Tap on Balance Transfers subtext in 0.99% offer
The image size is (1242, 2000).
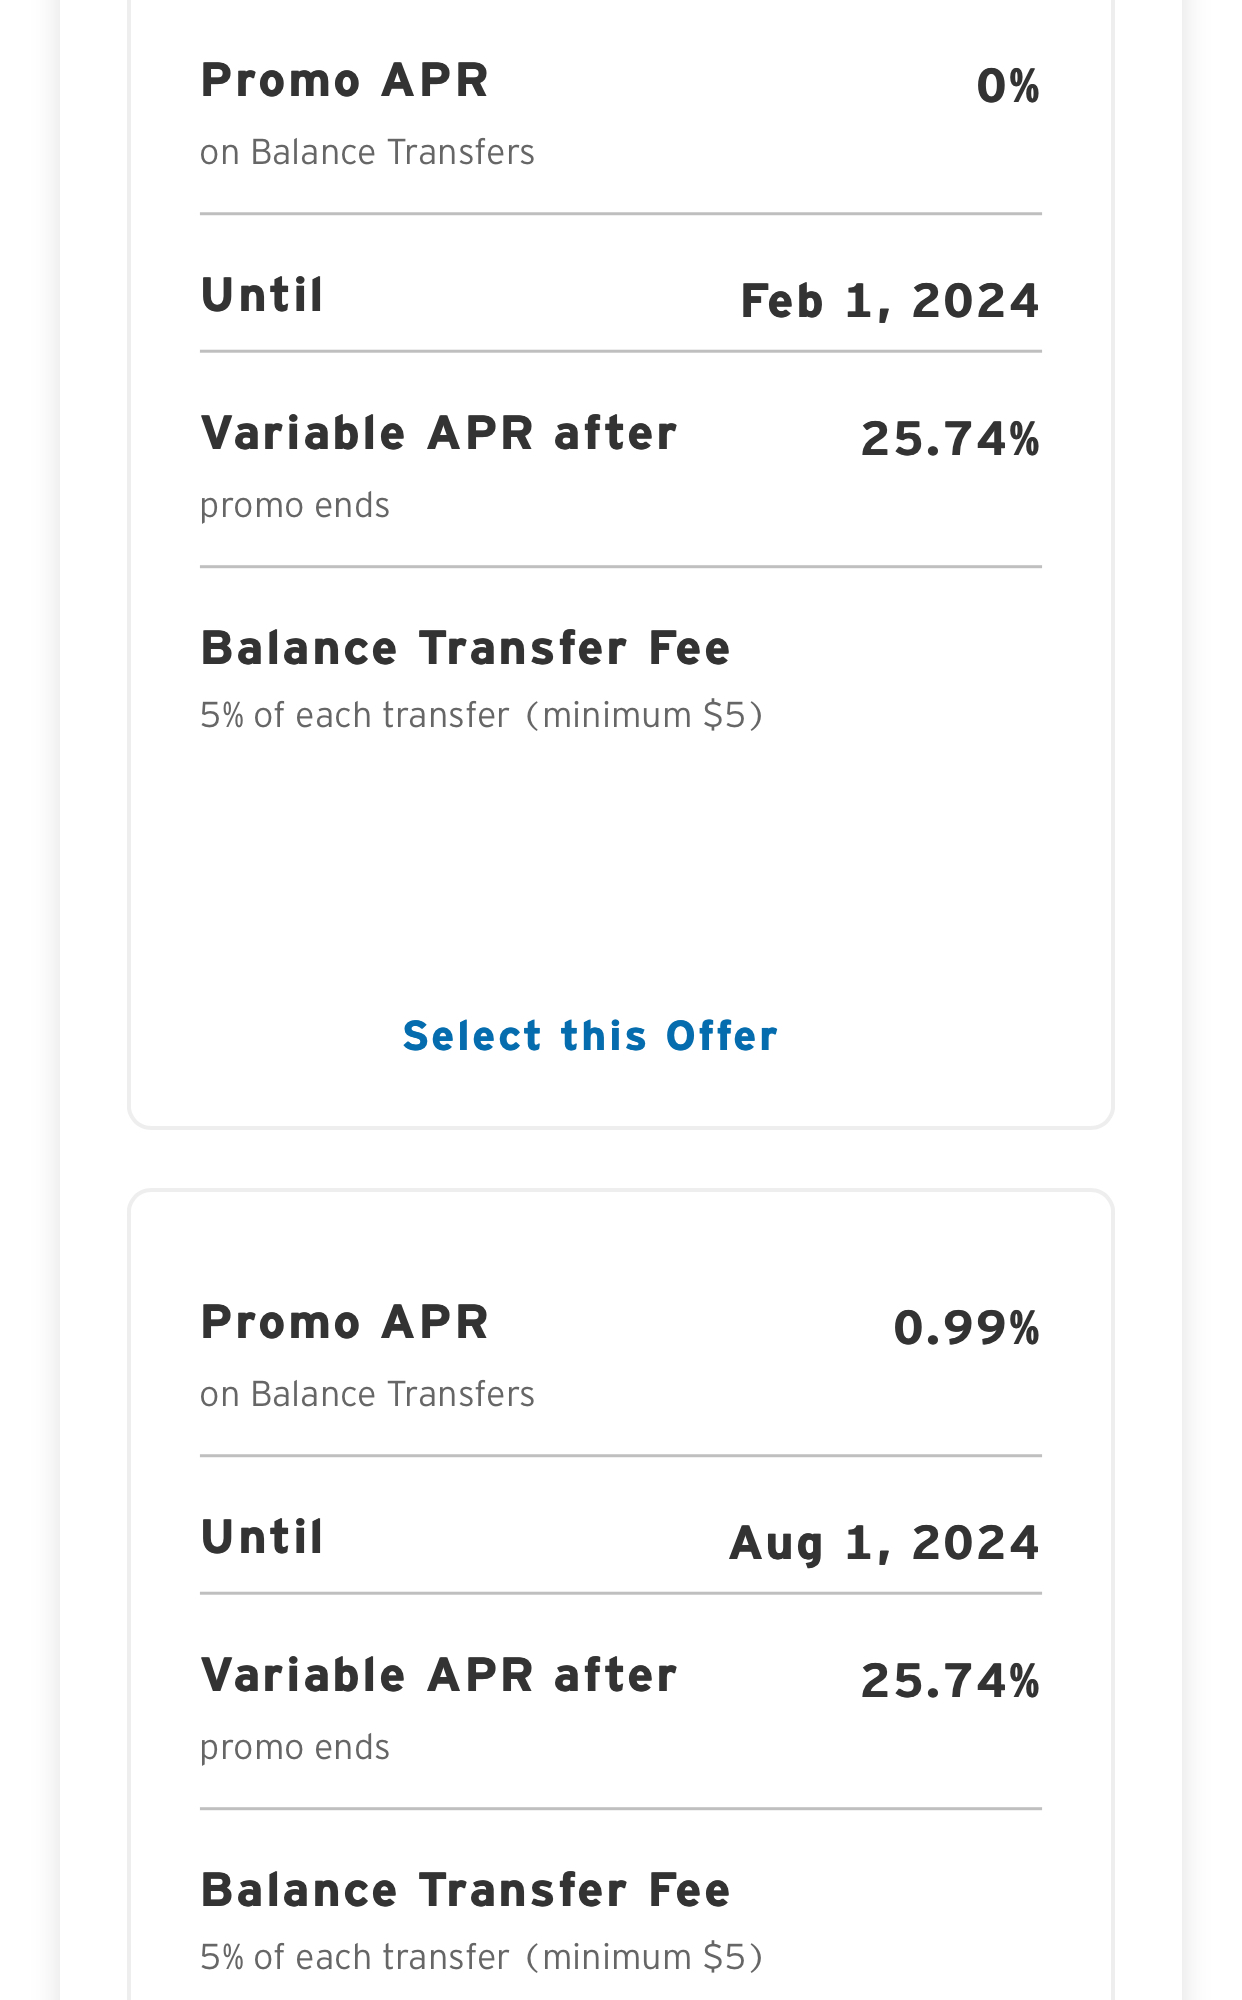coord(367,1394)
